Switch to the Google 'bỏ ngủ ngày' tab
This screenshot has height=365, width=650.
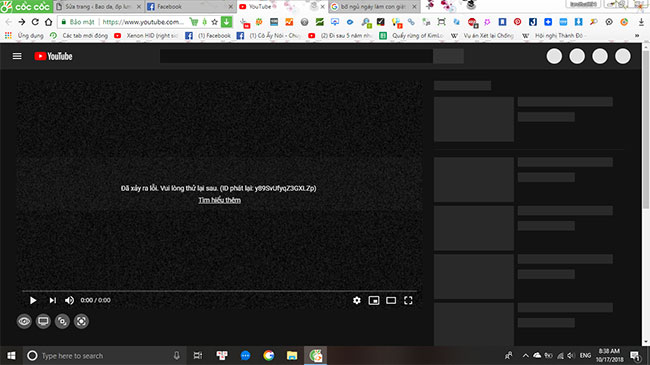(x=374, y=7)
